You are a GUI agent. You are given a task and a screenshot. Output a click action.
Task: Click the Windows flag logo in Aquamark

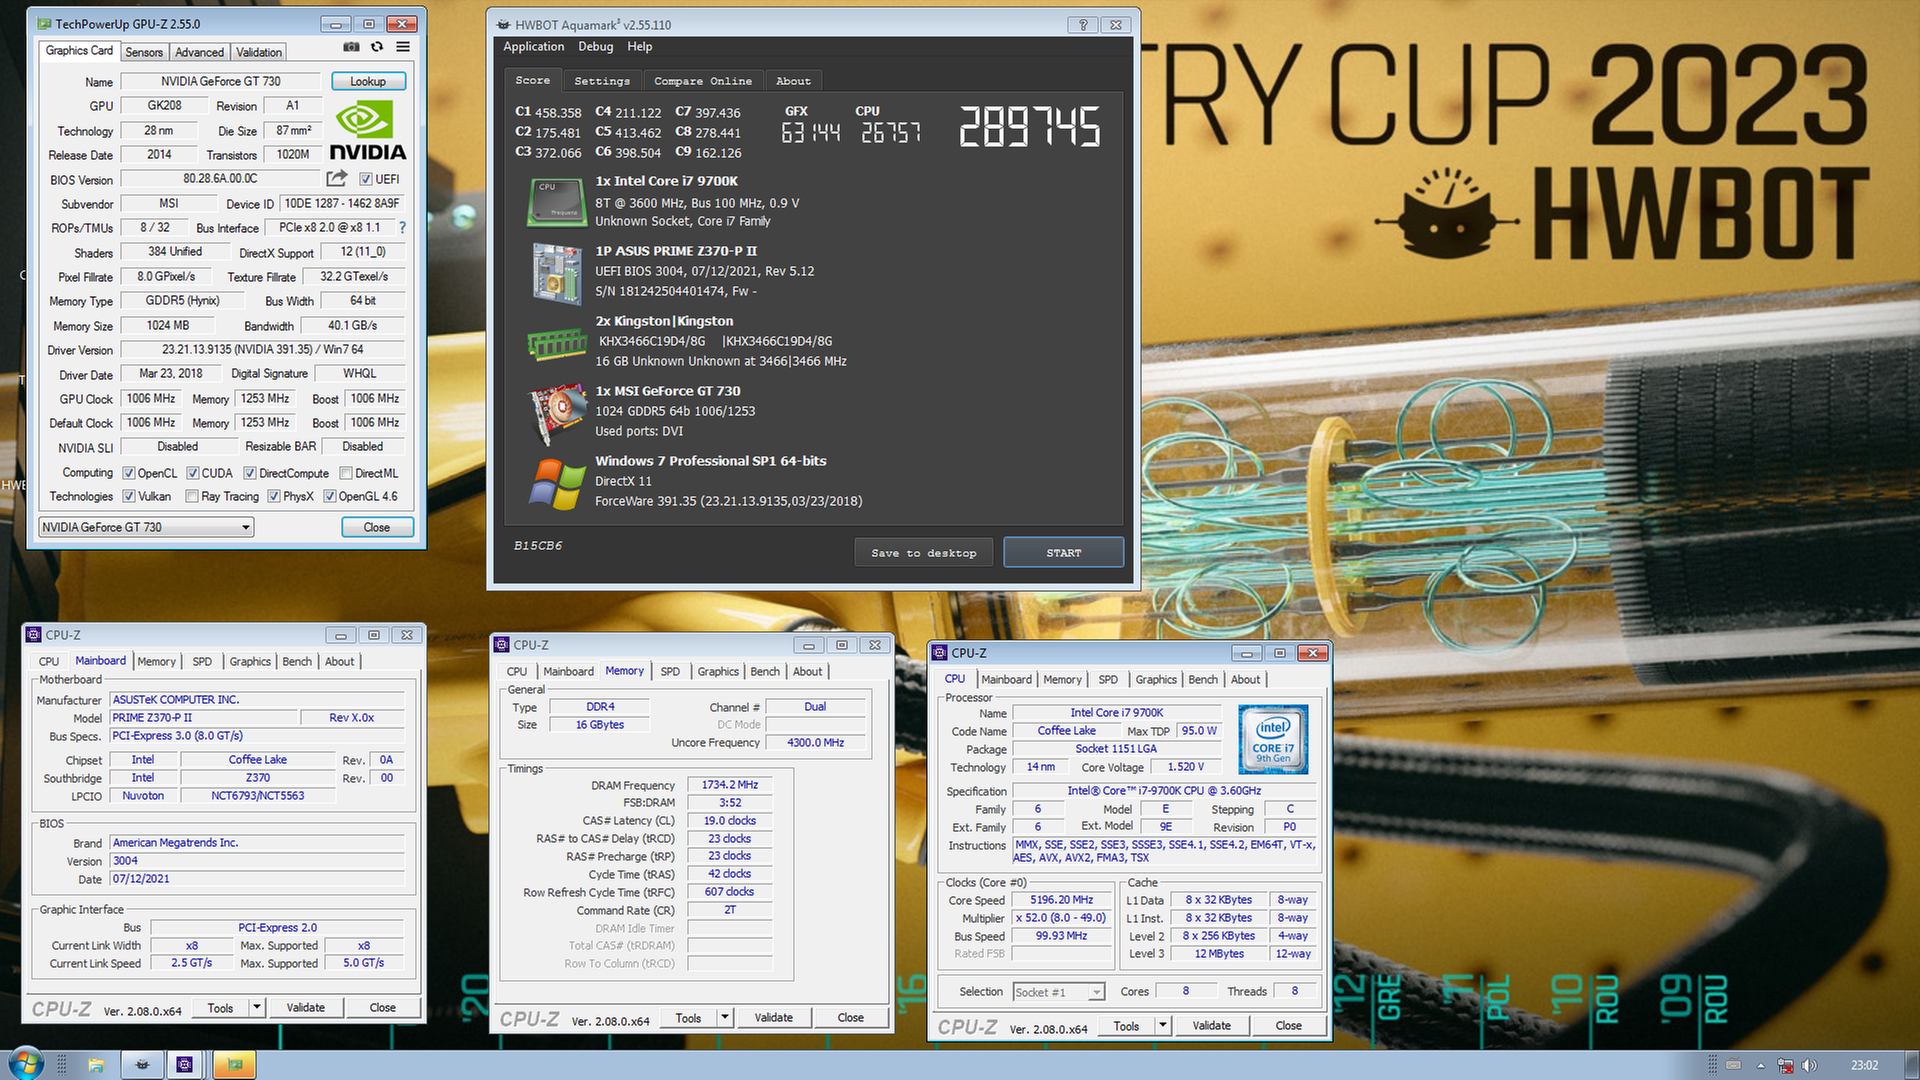[557, 484]
